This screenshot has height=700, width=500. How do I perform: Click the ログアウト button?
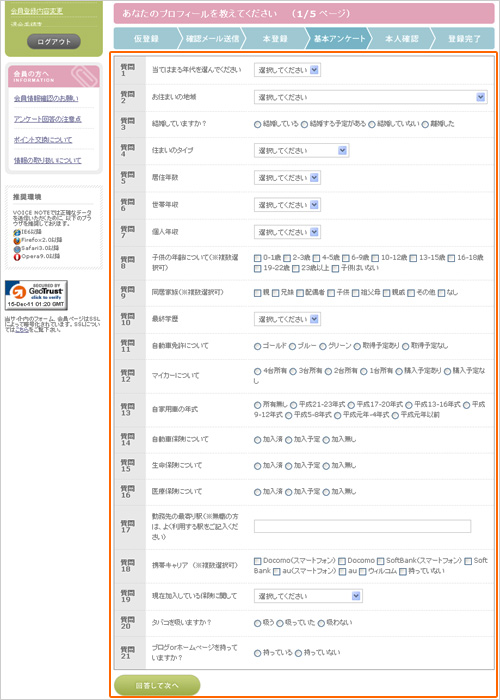(x=54, y=42)
